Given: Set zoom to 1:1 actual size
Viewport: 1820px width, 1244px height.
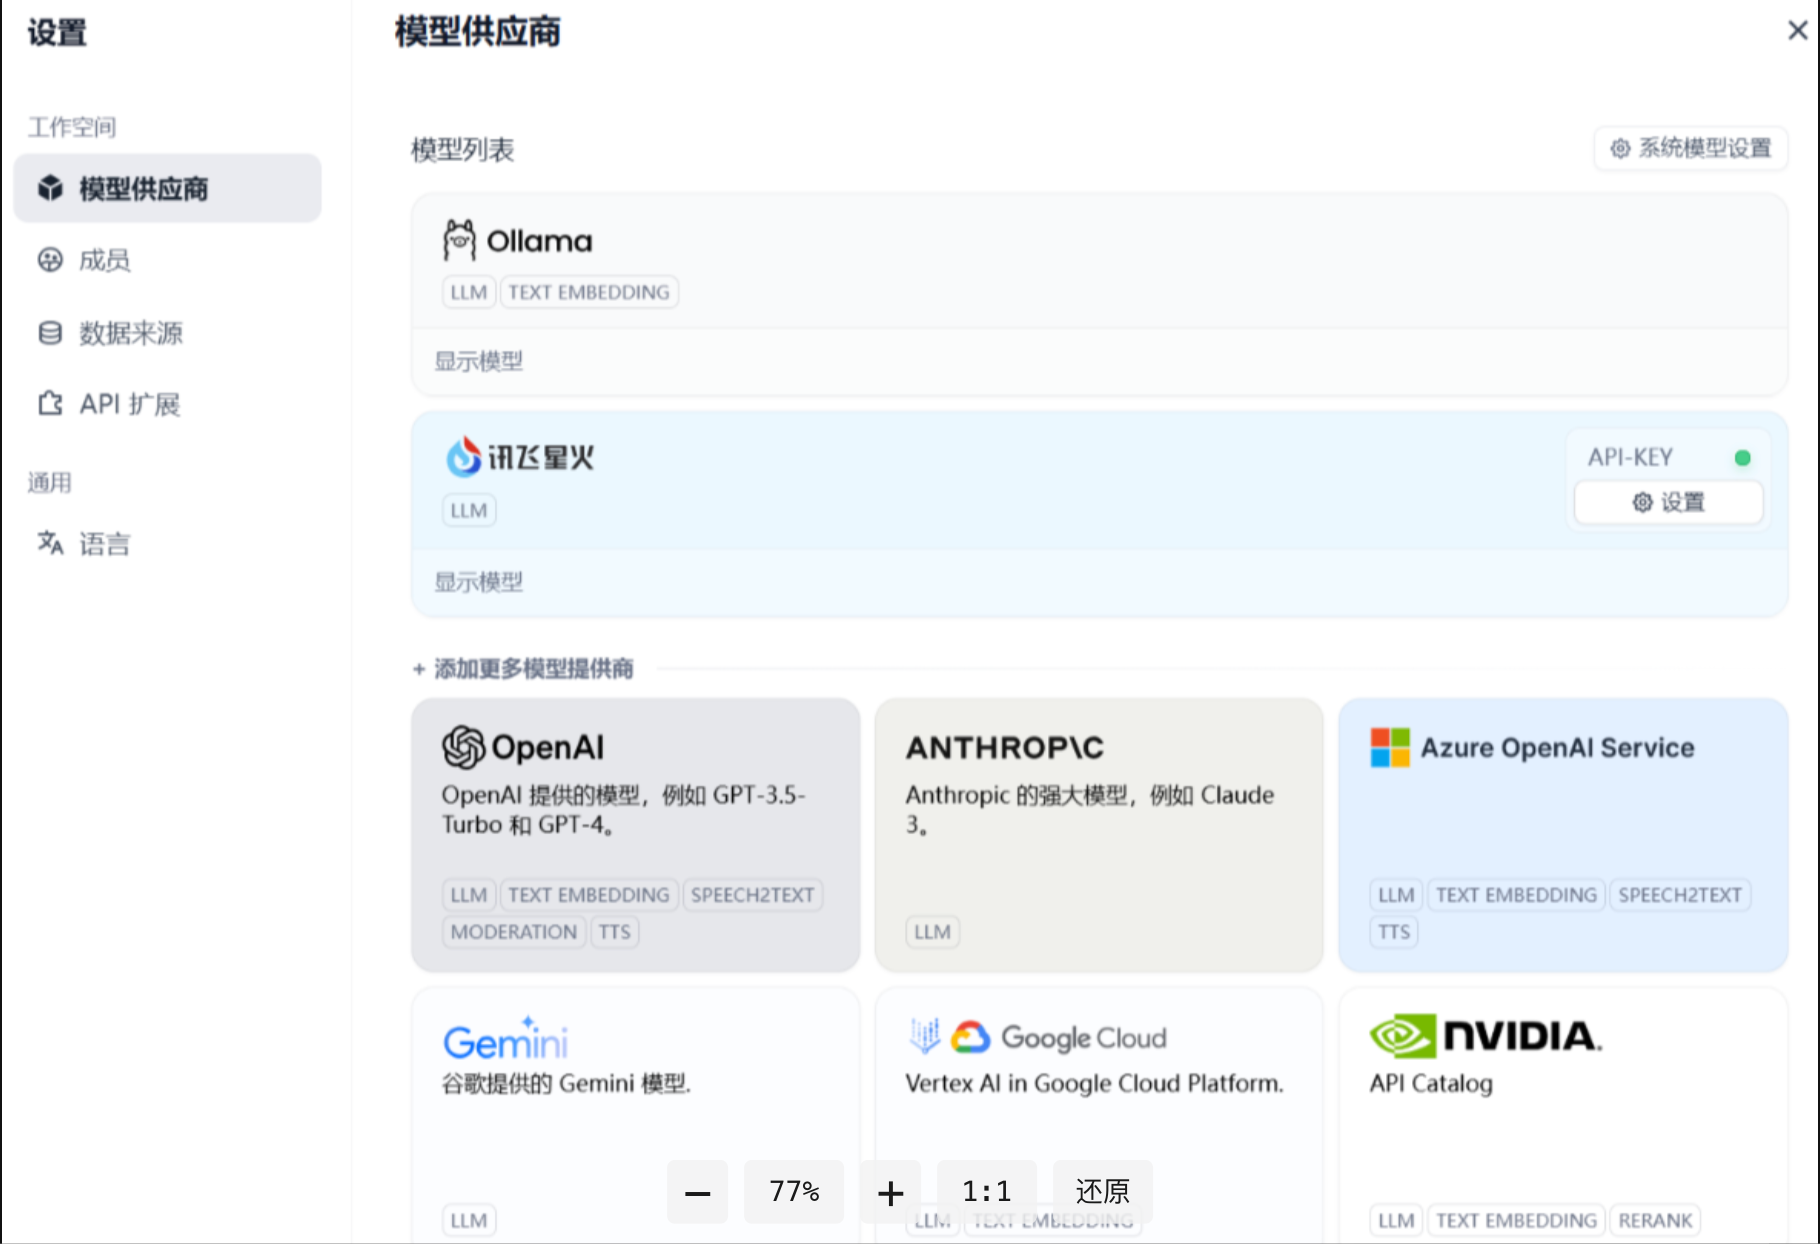Looking at the screenshot, I should (x=986, y=1192).
